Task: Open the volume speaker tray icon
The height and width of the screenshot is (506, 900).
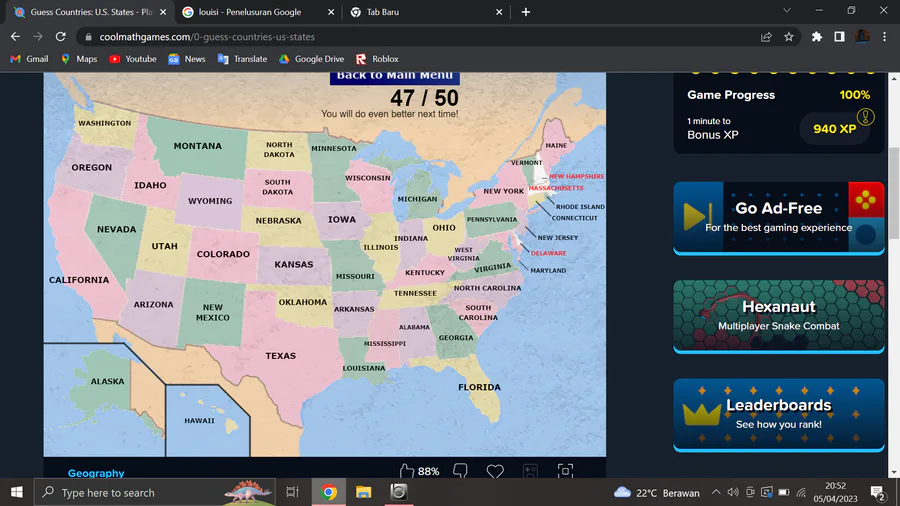Action: point(732,492)
